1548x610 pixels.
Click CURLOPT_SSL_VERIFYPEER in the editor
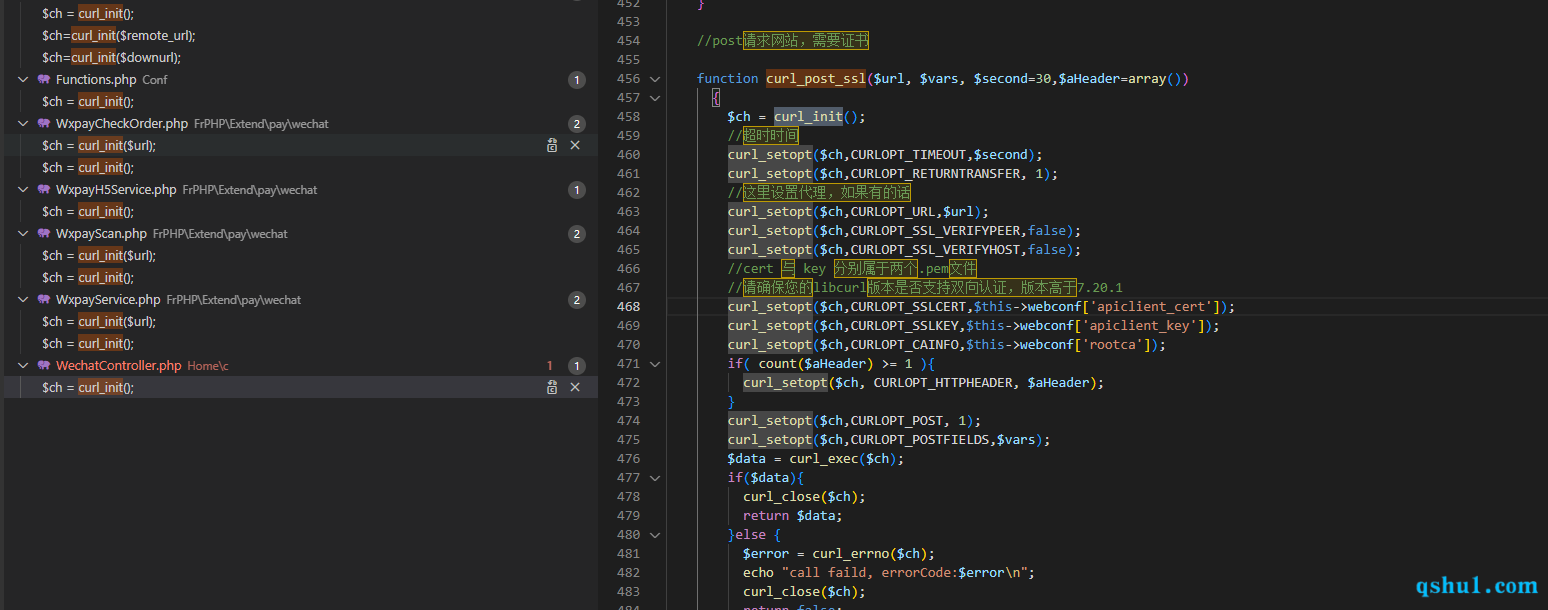(936, 230)
